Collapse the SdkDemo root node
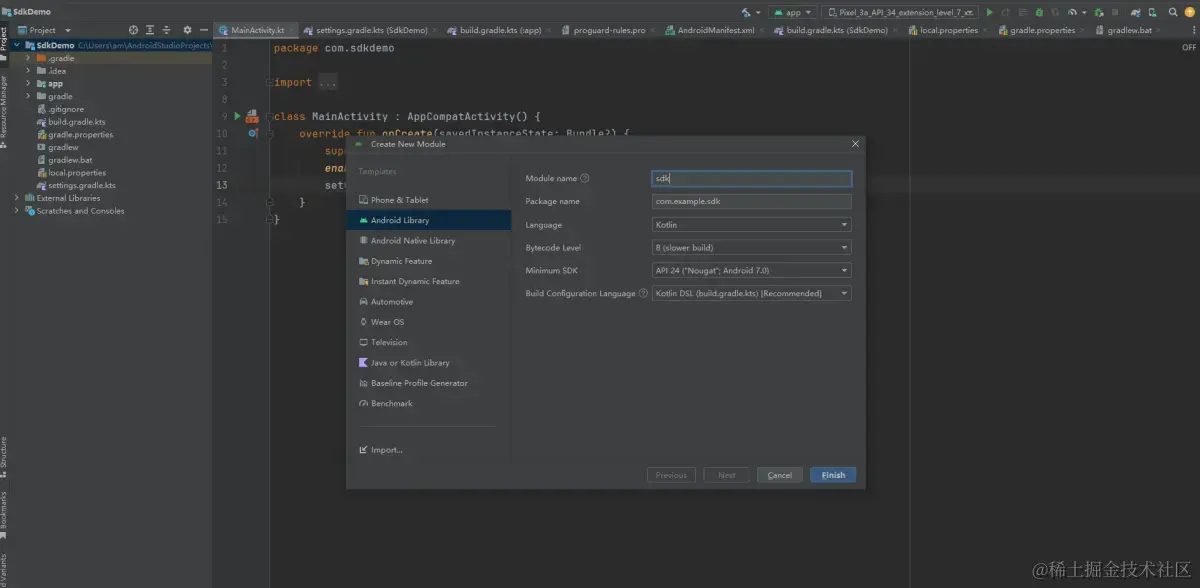This screenshot has height=588, width=1200. [x=17, y=45]
